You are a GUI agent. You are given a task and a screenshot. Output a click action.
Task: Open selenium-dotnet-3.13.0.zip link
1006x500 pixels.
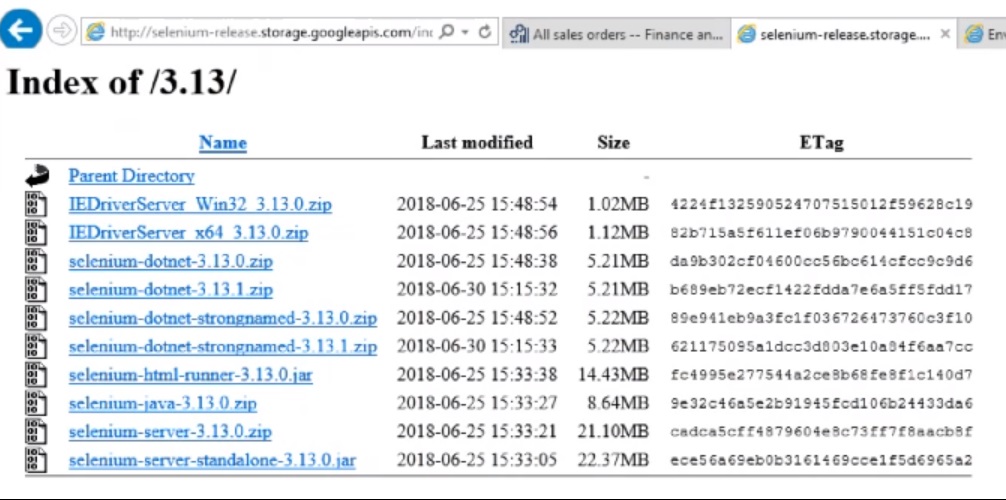coord(171,261)
